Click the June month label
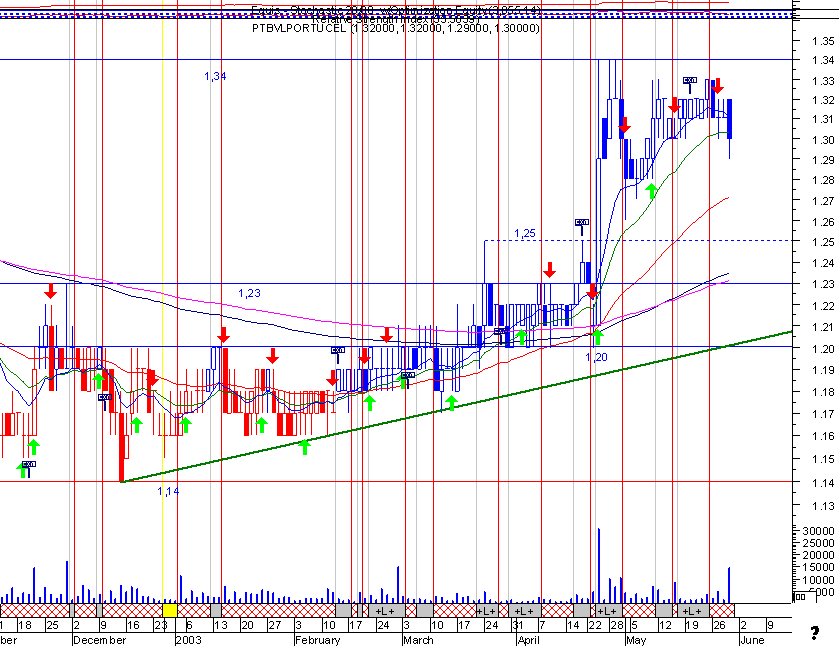Screen dimensions: 839x646 point(752,640)
